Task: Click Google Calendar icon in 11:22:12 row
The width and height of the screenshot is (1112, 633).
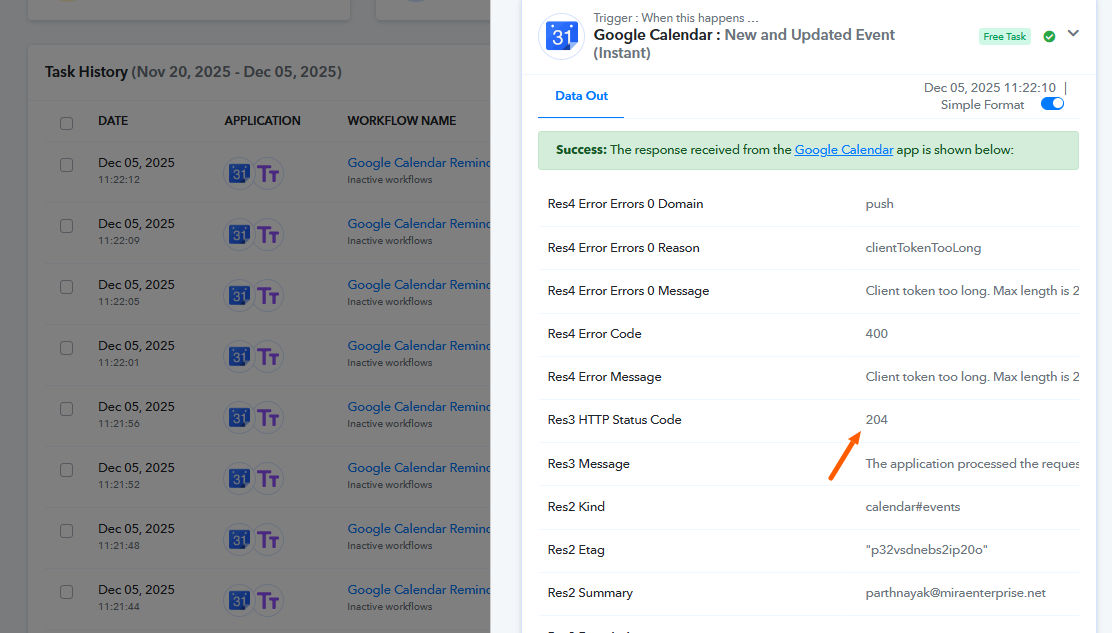Action: 238,174
